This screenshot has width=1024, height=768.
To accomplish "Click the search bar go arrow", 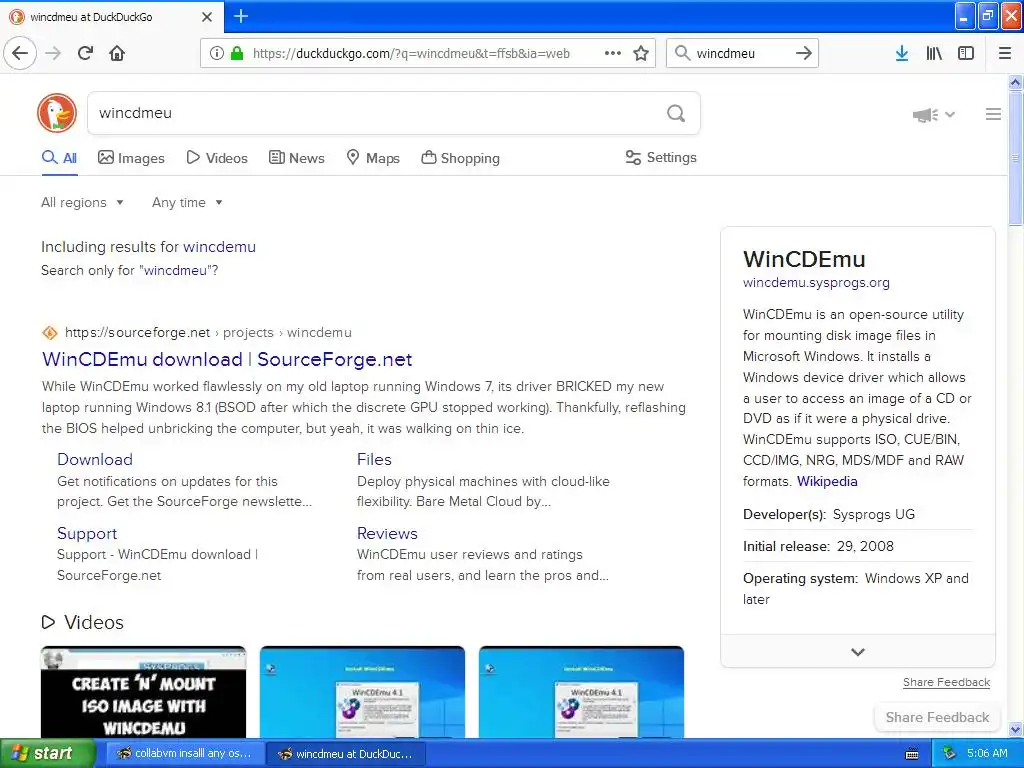I will pyautogui.click(x=804, y=53).
